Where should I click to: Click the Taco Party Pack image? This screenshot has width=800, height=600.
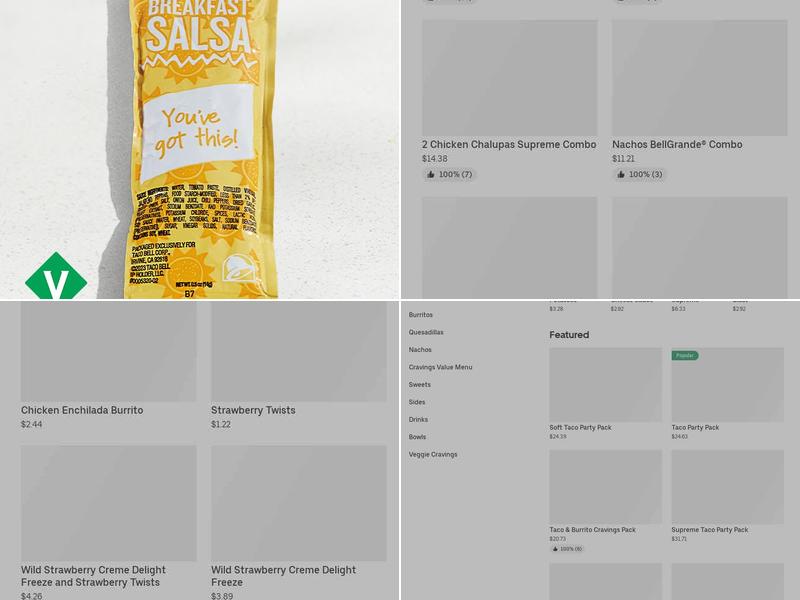pyautogui.click(x=728, y=385)
